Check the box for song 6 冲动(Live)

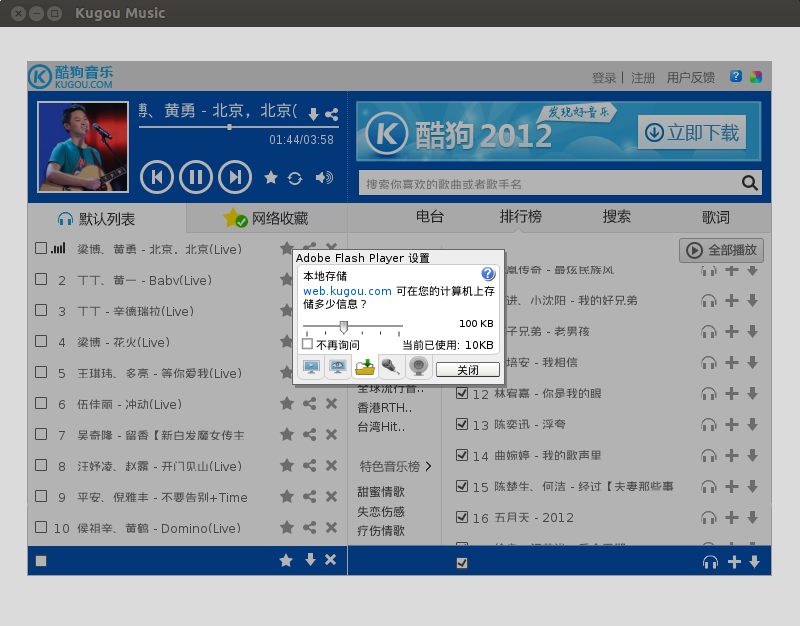click(x=41, y=403)
